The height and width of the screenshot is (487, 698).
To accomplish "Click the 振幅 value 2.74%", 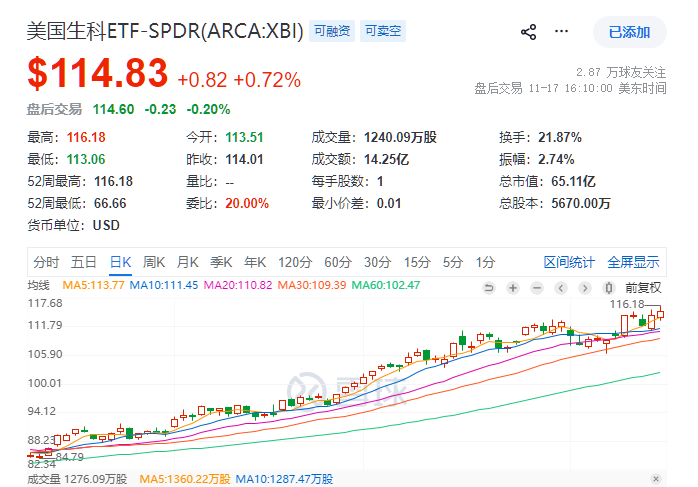I will click(556, 159).
